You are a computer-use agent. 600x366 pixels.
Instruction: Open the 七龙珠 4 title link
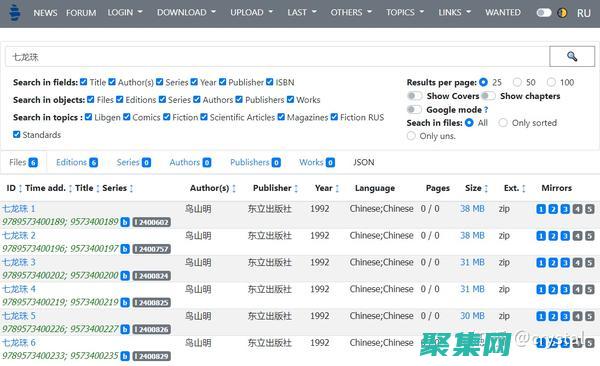point(19,289)
